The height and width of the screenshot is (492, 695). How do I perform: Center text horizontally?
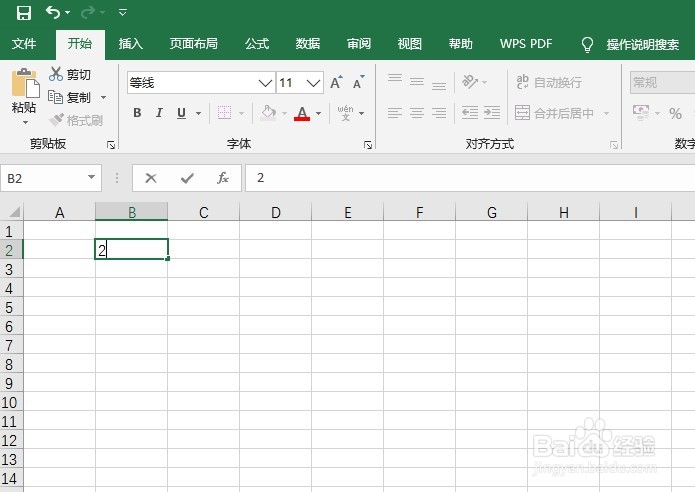click(417, 113)
